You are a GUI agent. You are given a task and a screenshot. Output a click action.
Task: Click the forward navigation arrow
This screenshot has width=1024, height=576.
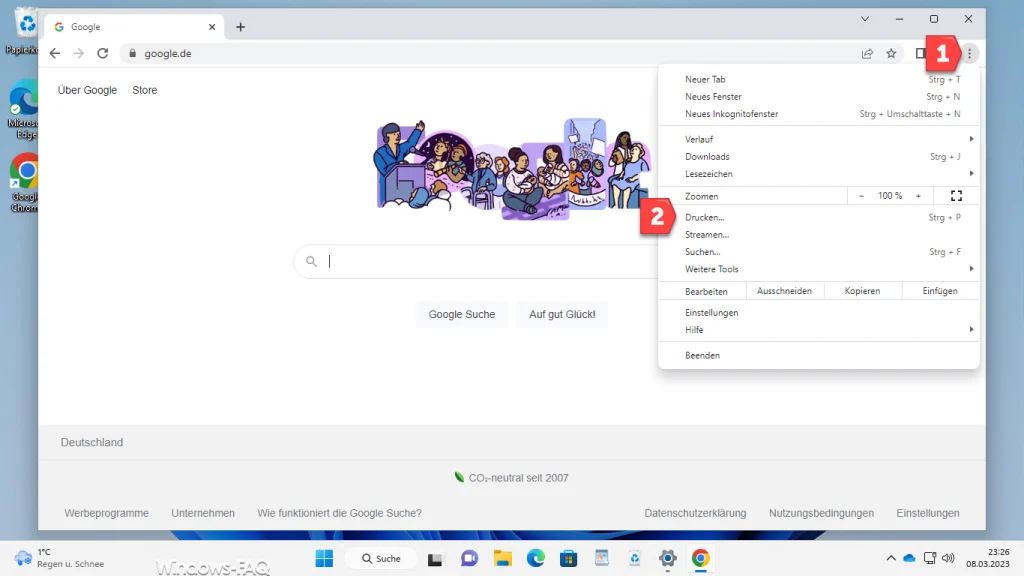click(78, 54)
